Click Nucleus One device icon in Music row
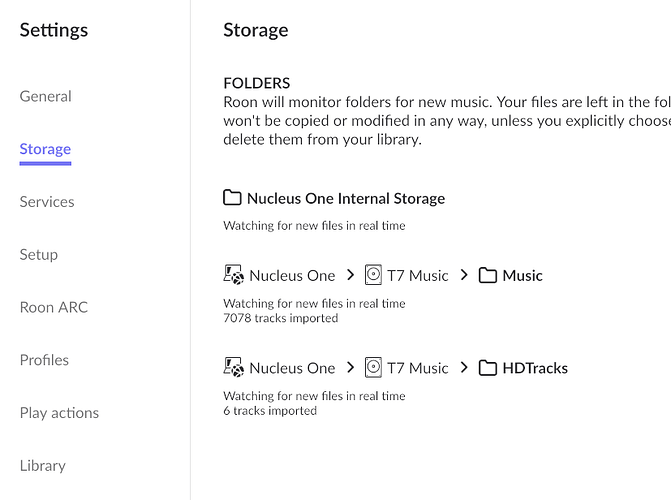Screen dimensions: 671x500 (234, 275)
